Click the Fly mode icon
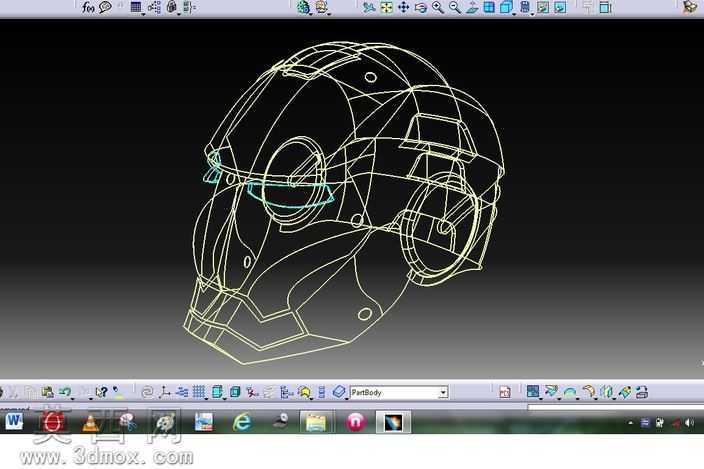Image resolution: width=704 pixels, height=469 pixels. pos(369,7)
